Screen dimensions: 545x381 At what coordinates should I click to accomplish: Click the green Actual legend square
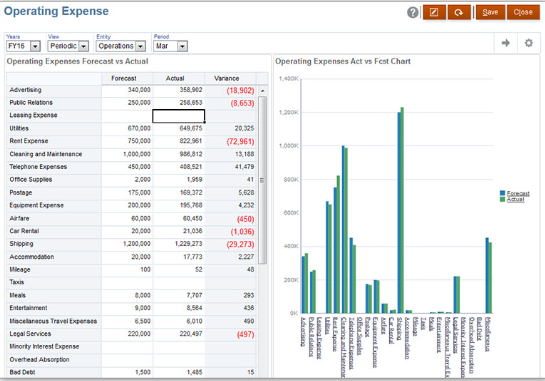(x=502, y=199)
